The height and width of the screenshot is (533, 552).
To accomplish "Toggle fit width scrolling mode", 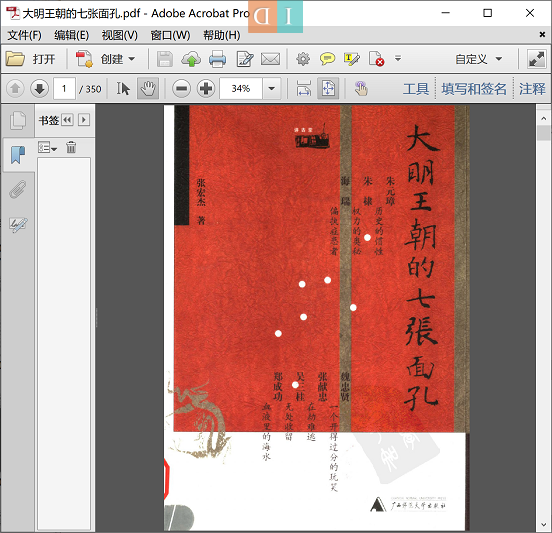I will (303, 88).
